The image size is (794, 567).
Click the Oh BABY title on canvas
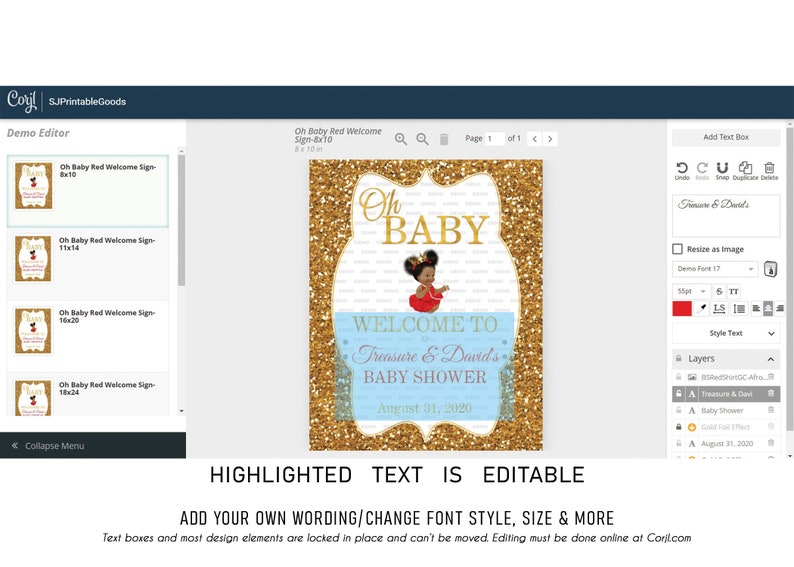(423, 218)
